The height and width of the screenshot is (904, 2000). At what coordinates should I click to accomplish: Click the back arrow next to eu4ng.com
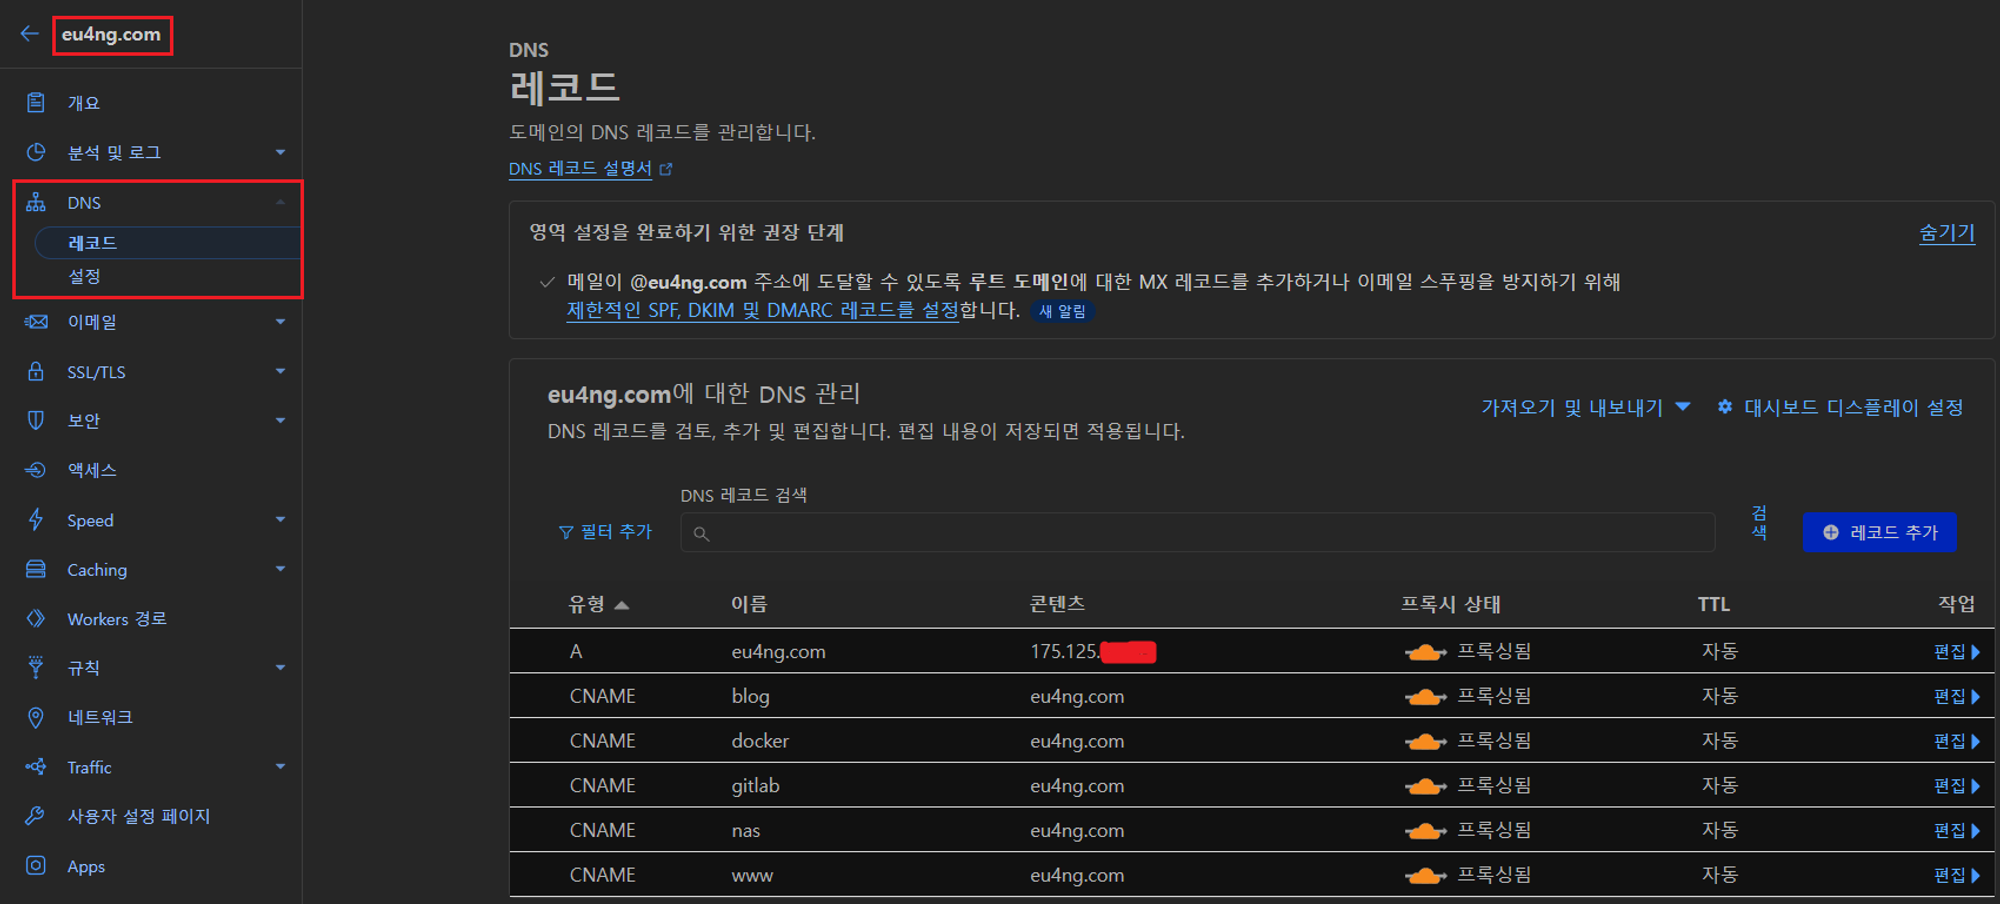tap(28, 33)
